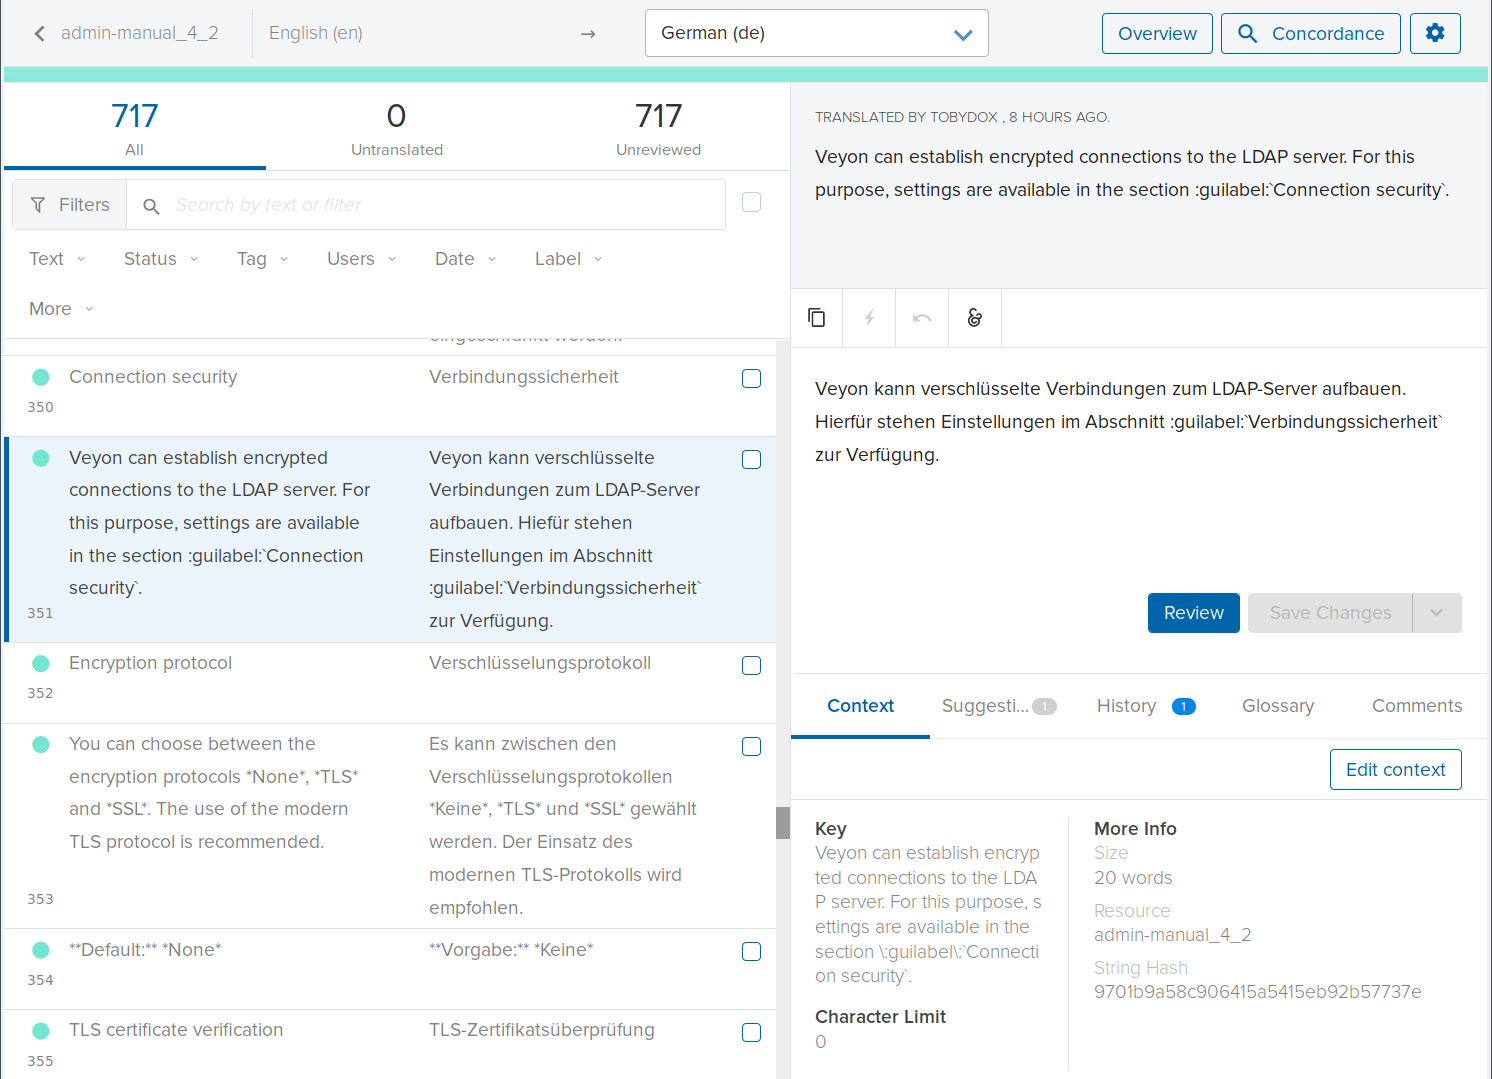1492x1079 pixels.
Task: Check the box for Connection security string
Action: tap(751, 378)
